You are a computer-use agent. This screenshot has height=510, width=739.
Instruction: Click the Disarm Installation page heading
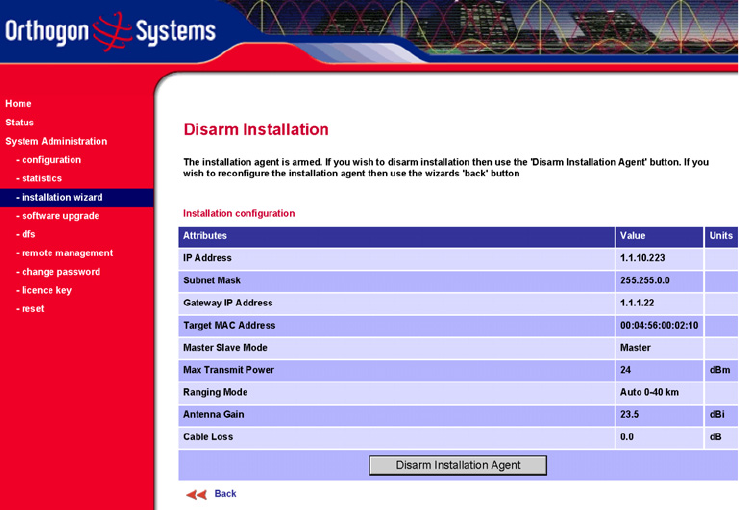click(256, 130)
